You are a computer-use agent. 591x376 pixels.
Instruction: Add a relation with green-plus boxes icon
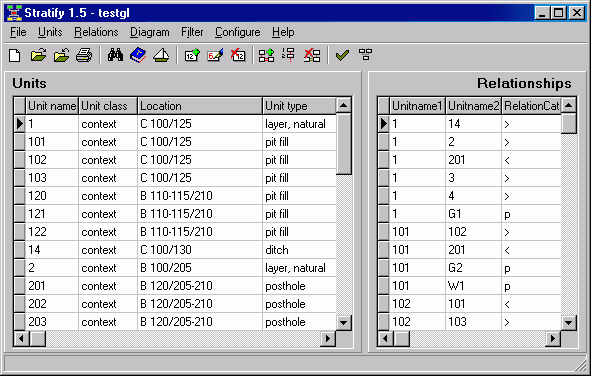pos(266,55)
